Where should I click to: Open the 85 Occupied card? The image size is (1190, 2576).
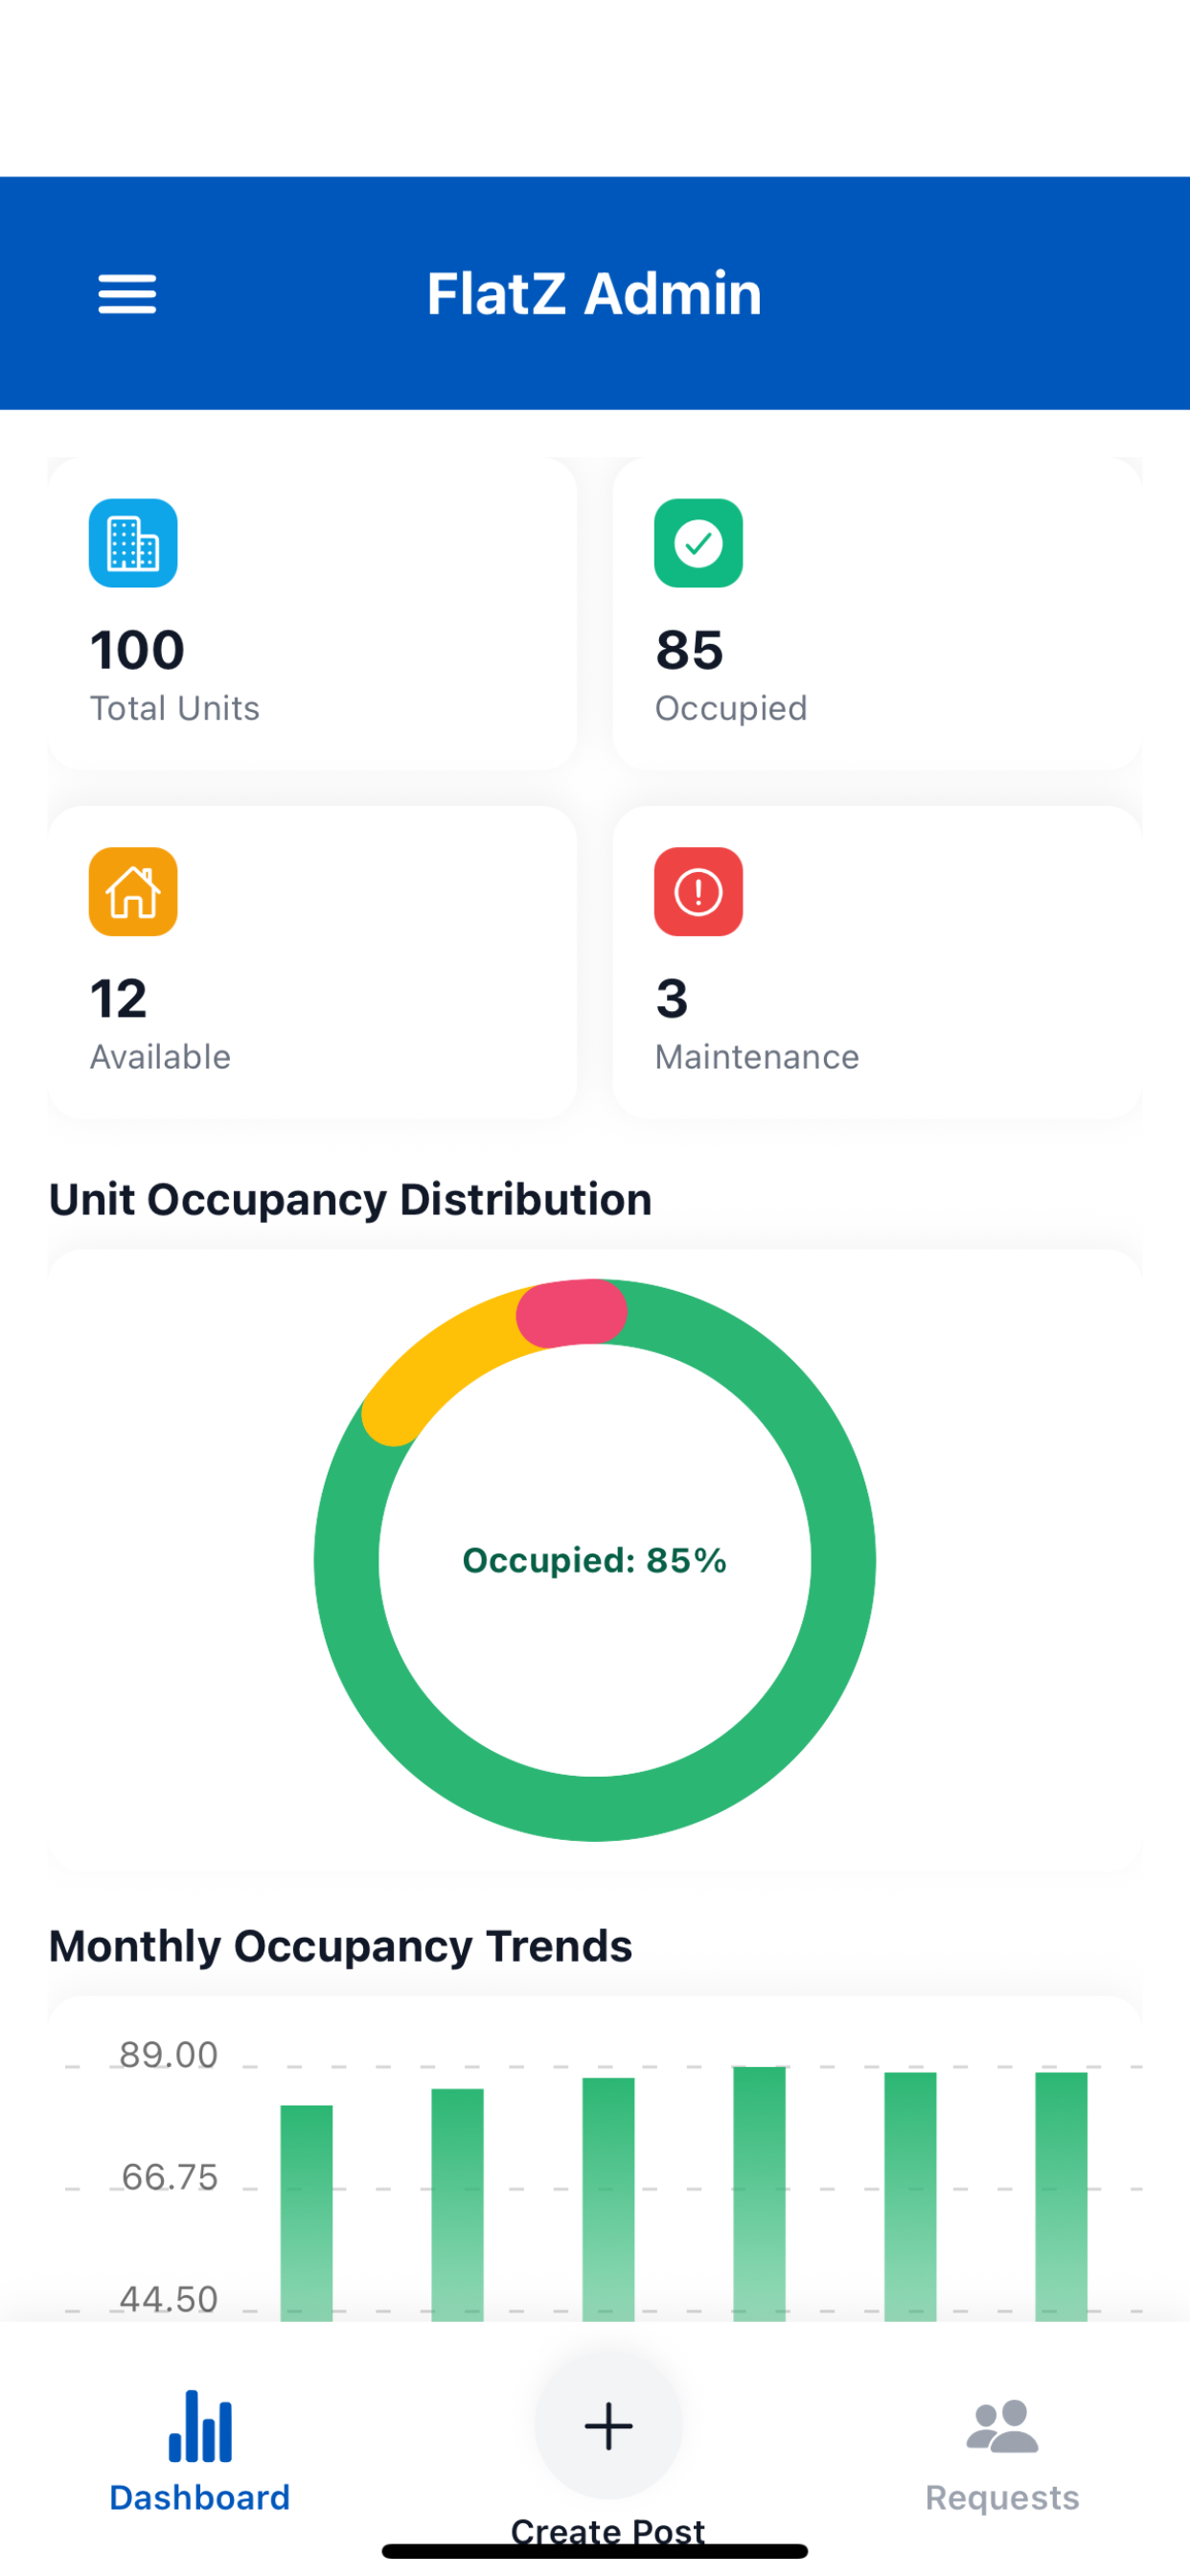[x=877, y=614]
